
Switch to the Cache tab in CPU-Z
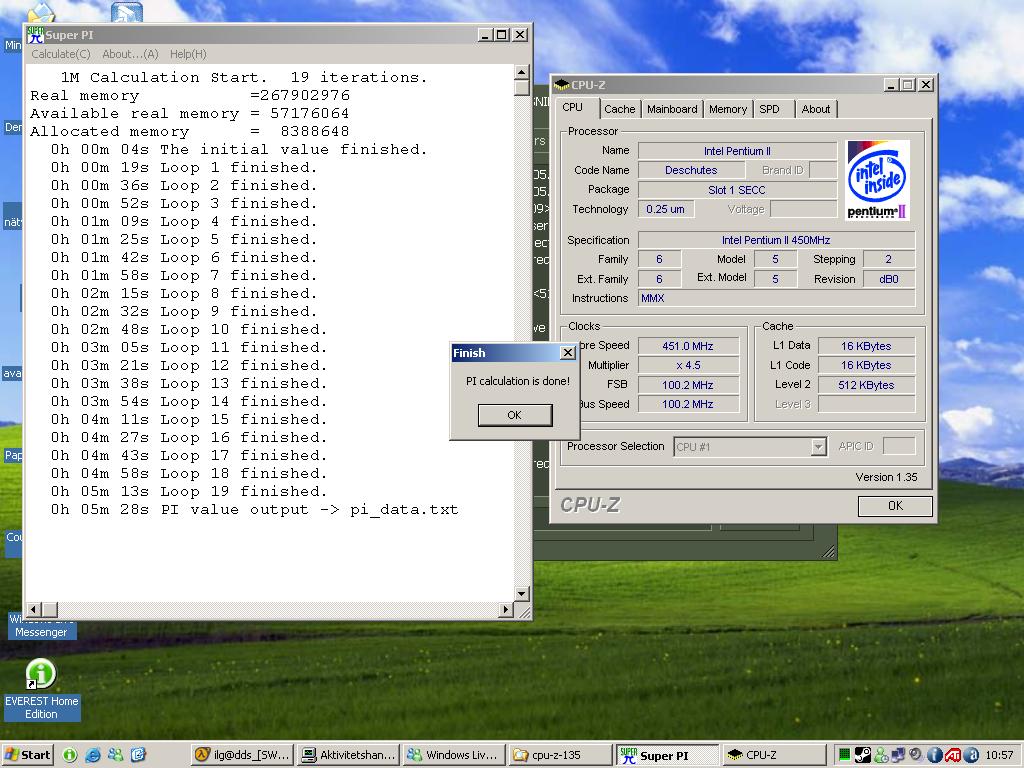pos(619,109)
